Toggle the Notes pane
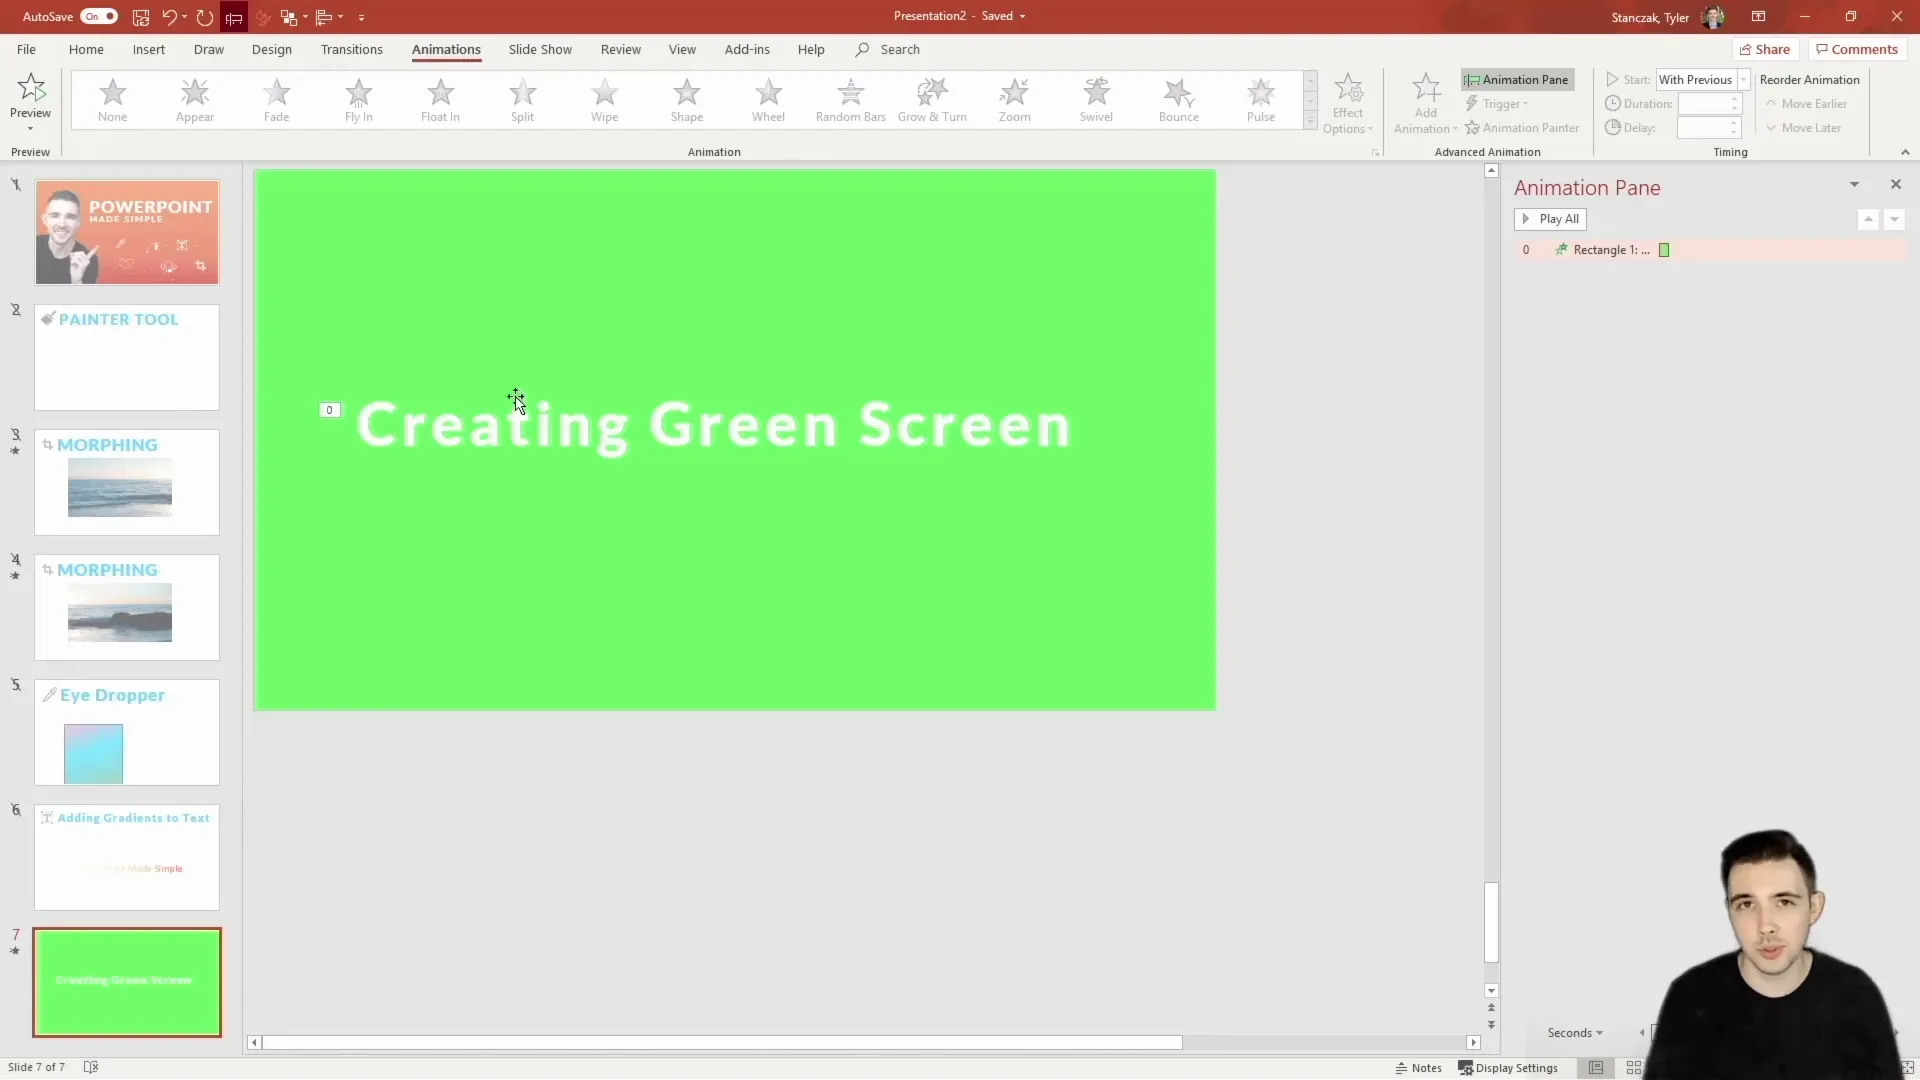Viewport: 1920px width, 1080px height. tap(1418, 1068)
